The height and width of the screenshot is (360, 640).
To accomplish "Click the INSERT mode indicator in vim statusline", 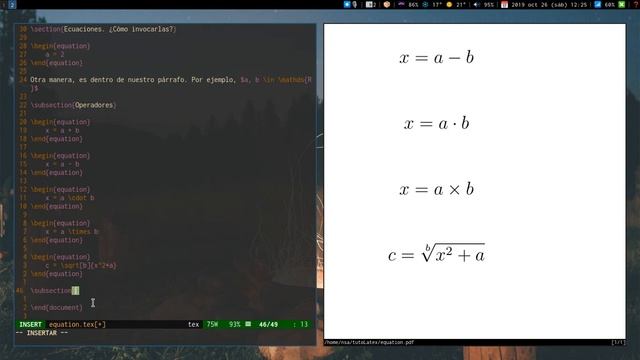I will [x=30, y=324].
